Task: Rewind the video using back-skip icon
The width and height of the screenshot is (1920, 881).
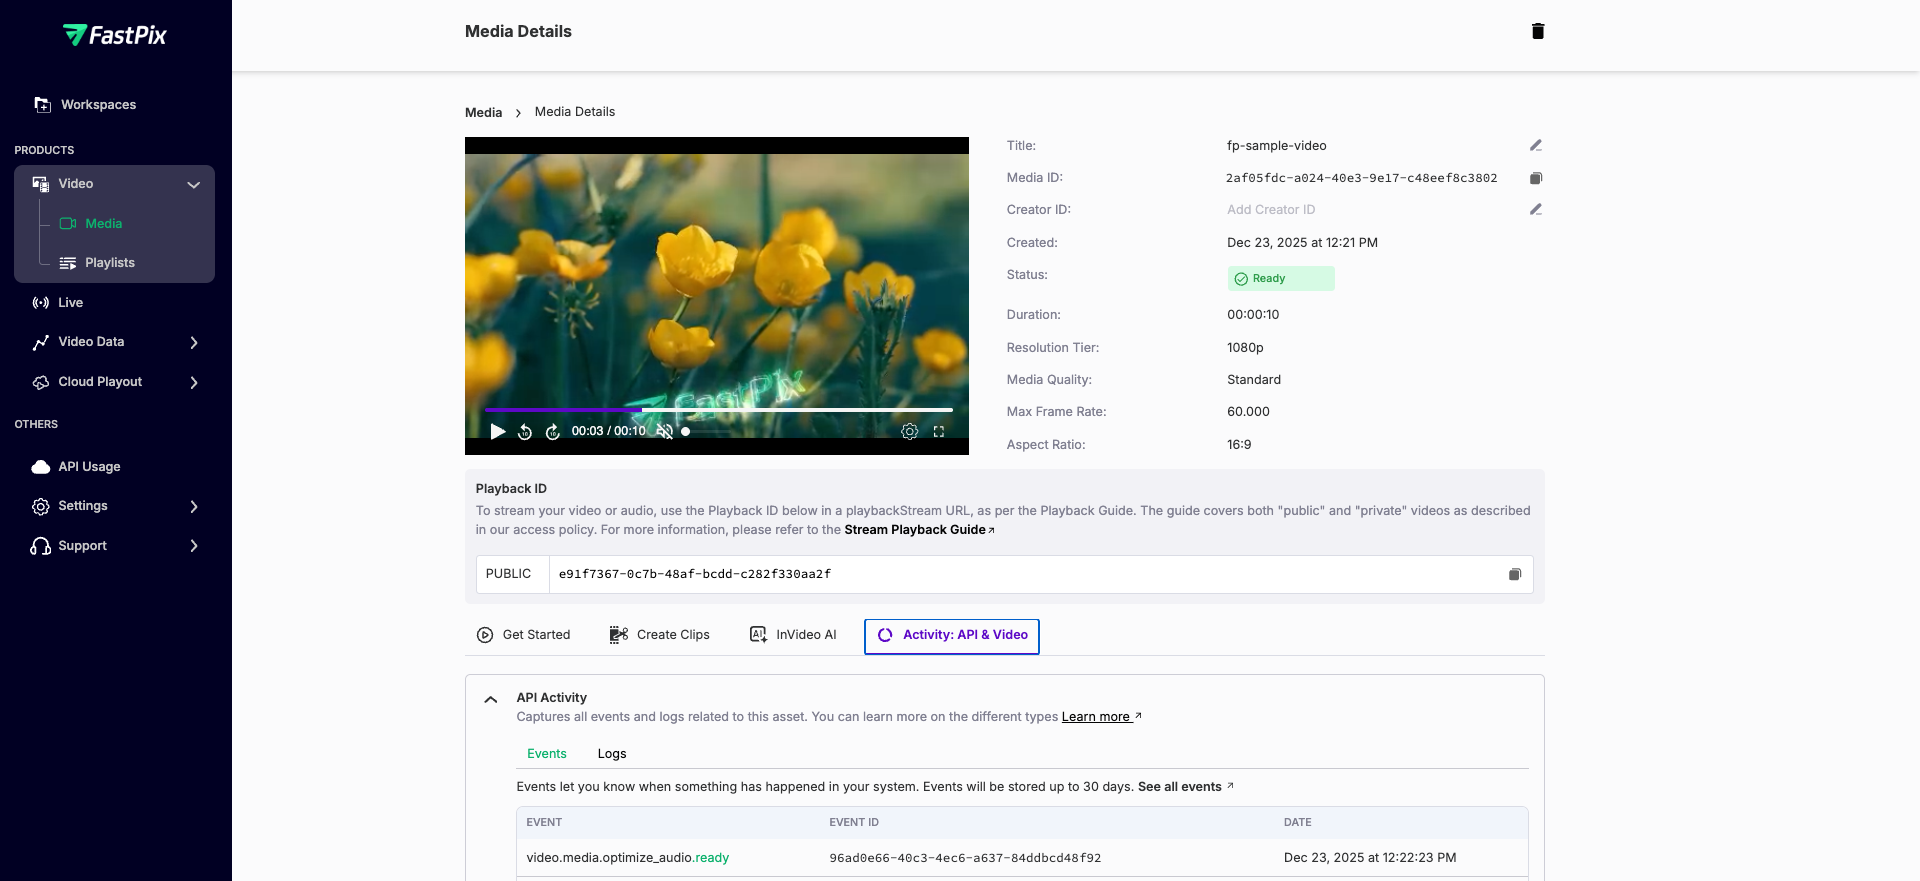Action: pyautogui.click(x=525, y=431)
